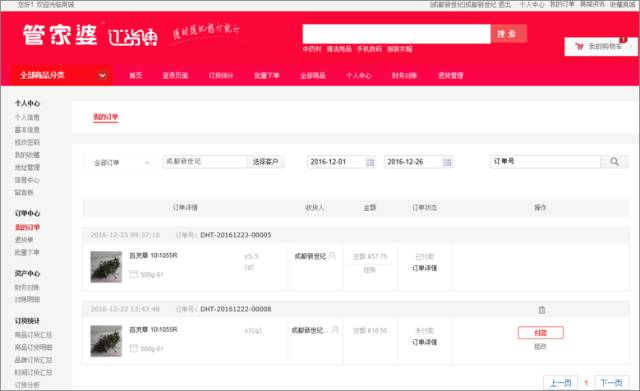Click the 500g-01 package icon in second order
Image resolution: width=640 pixels, height=391 pixels.
[x=133, y=348]
